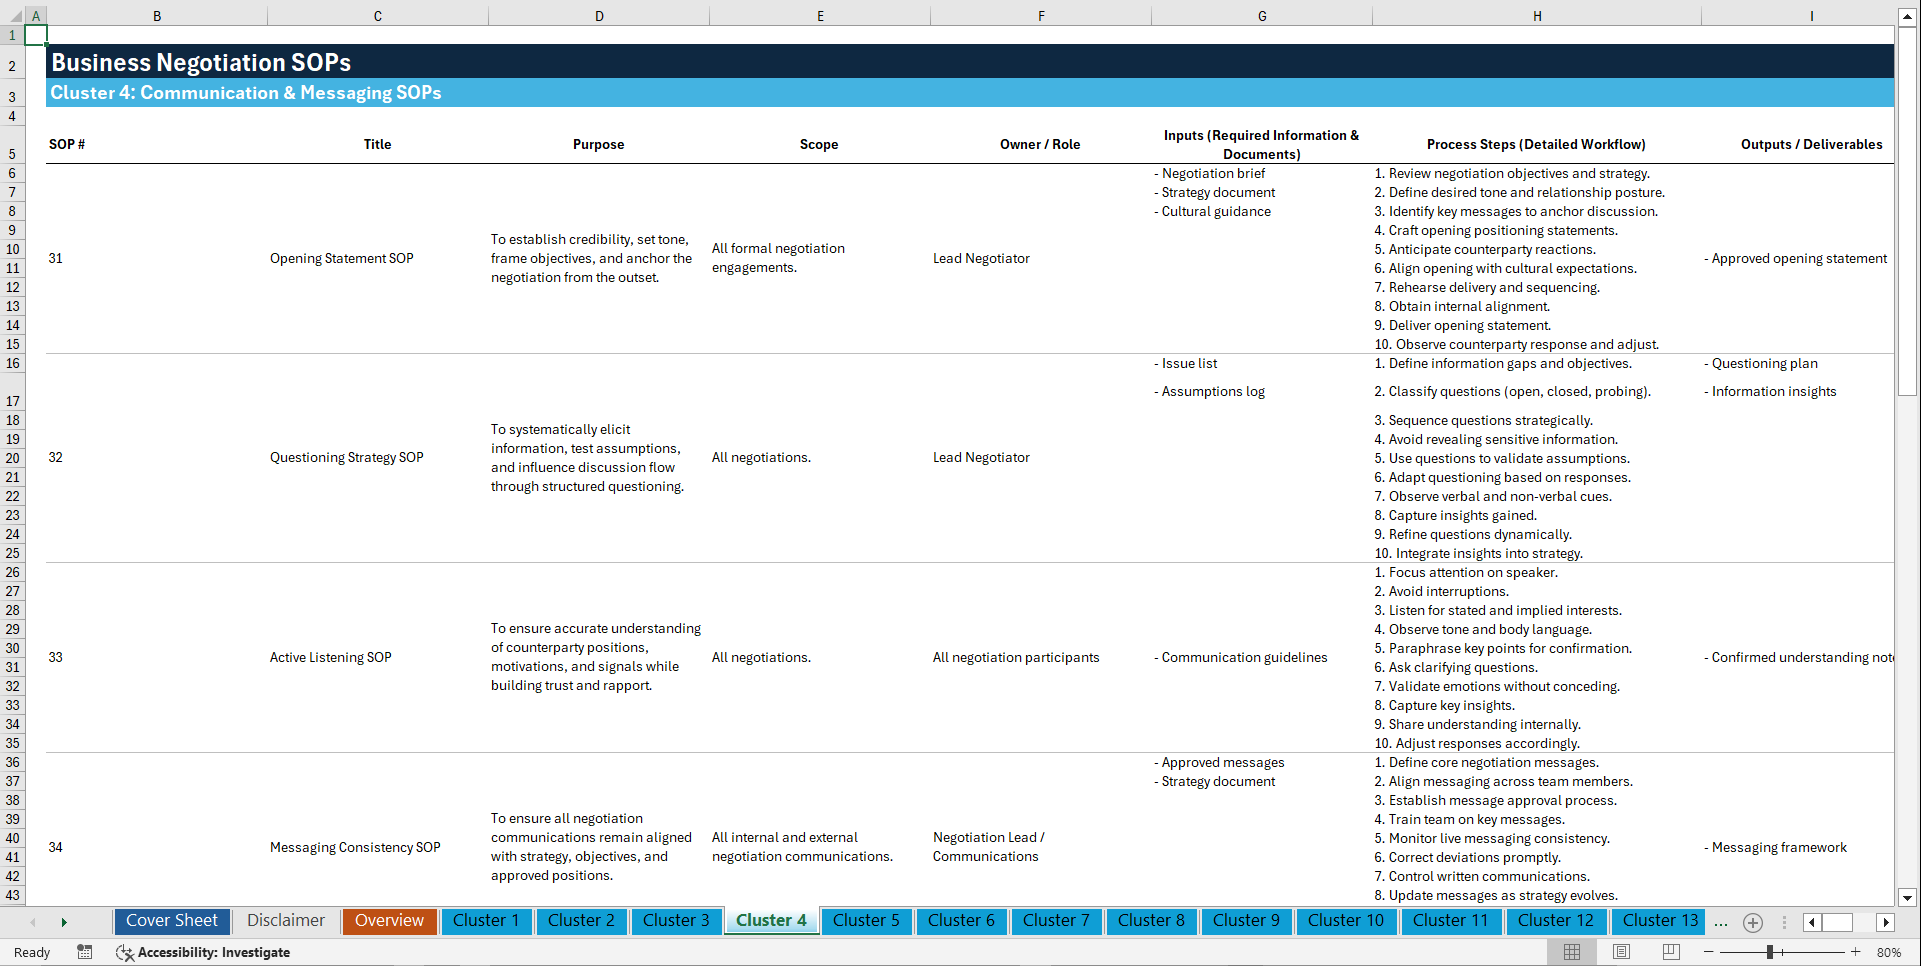Viewport: 1921px width, 966px height.
Task: Click the 80% zoom level indicator
Action: pos(1888,952)
